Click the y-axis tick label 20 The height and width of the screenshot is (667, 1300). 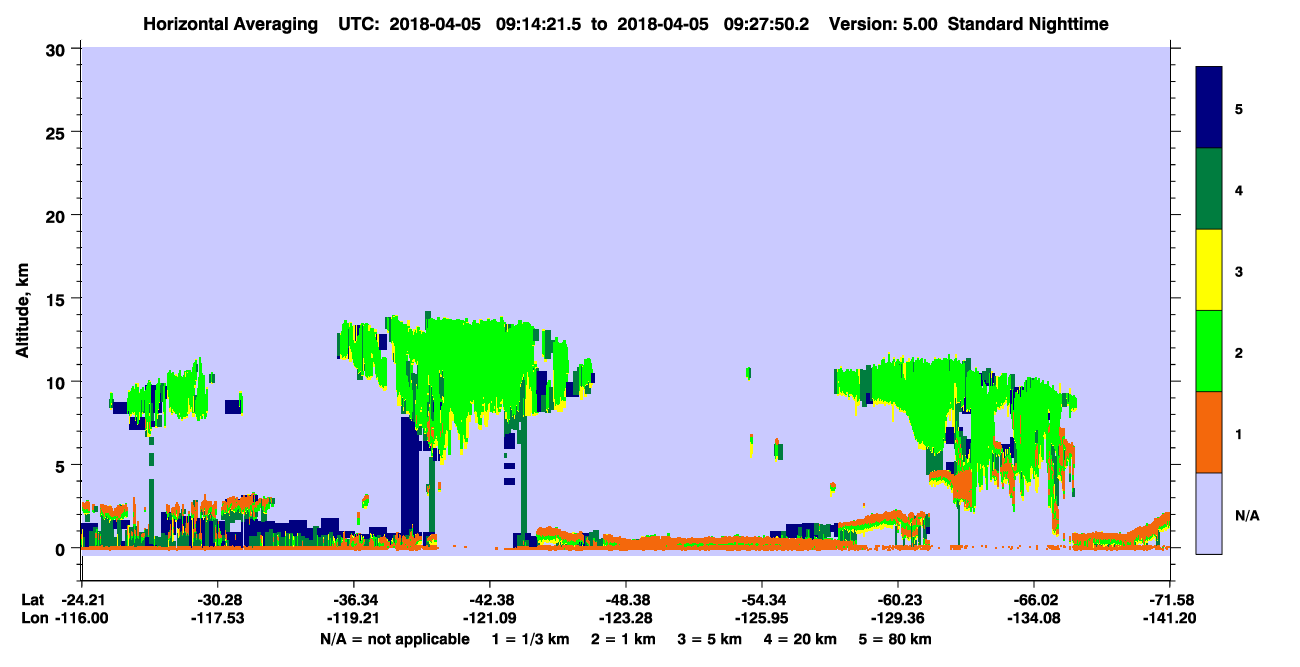(58, 215)
